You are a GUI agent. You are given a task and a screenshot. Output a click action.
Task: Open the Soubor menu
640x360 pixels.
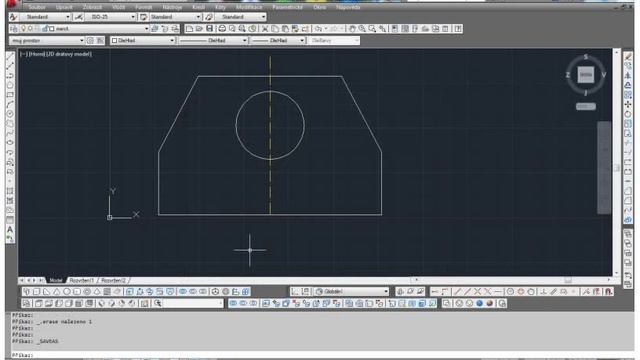tap(37, 7)
